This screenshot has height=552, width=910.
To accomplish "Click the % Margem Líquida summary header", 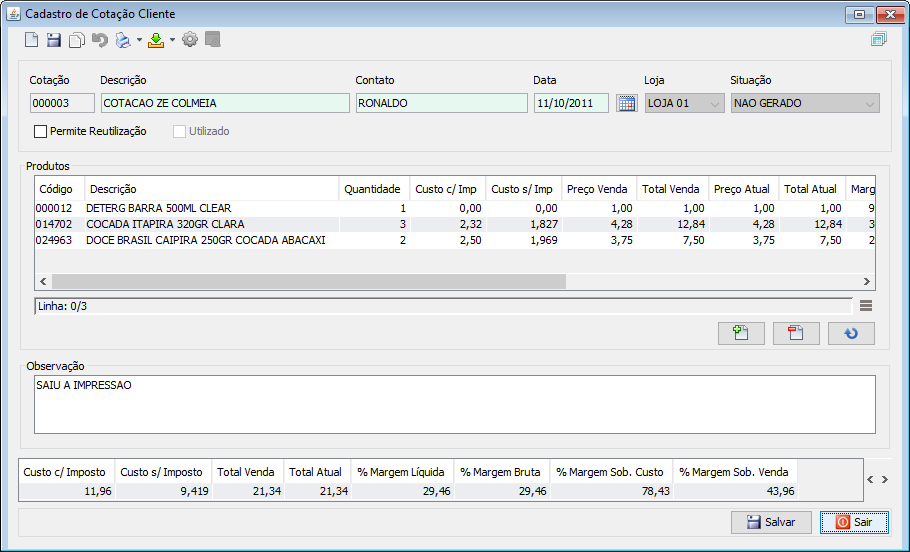I will click(x=401, y=472).
